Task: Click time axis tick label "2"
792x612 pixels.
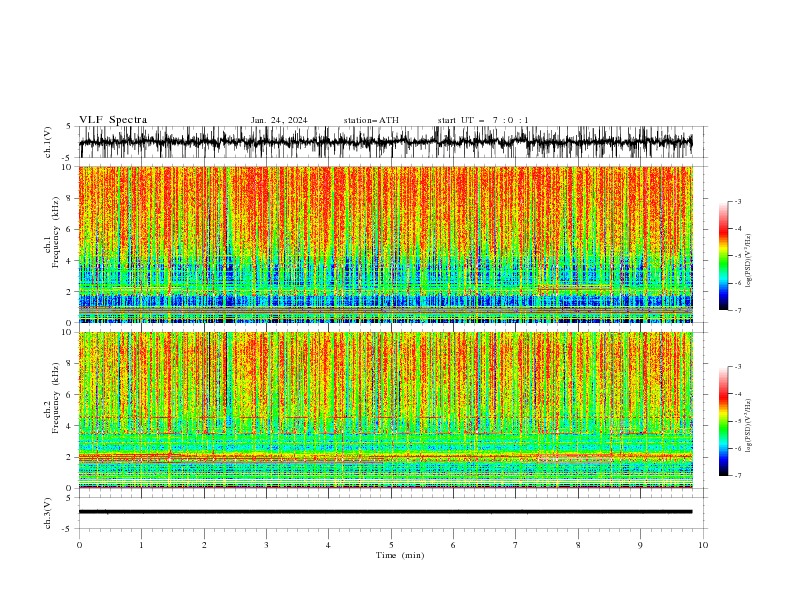Action: point(204,545)
